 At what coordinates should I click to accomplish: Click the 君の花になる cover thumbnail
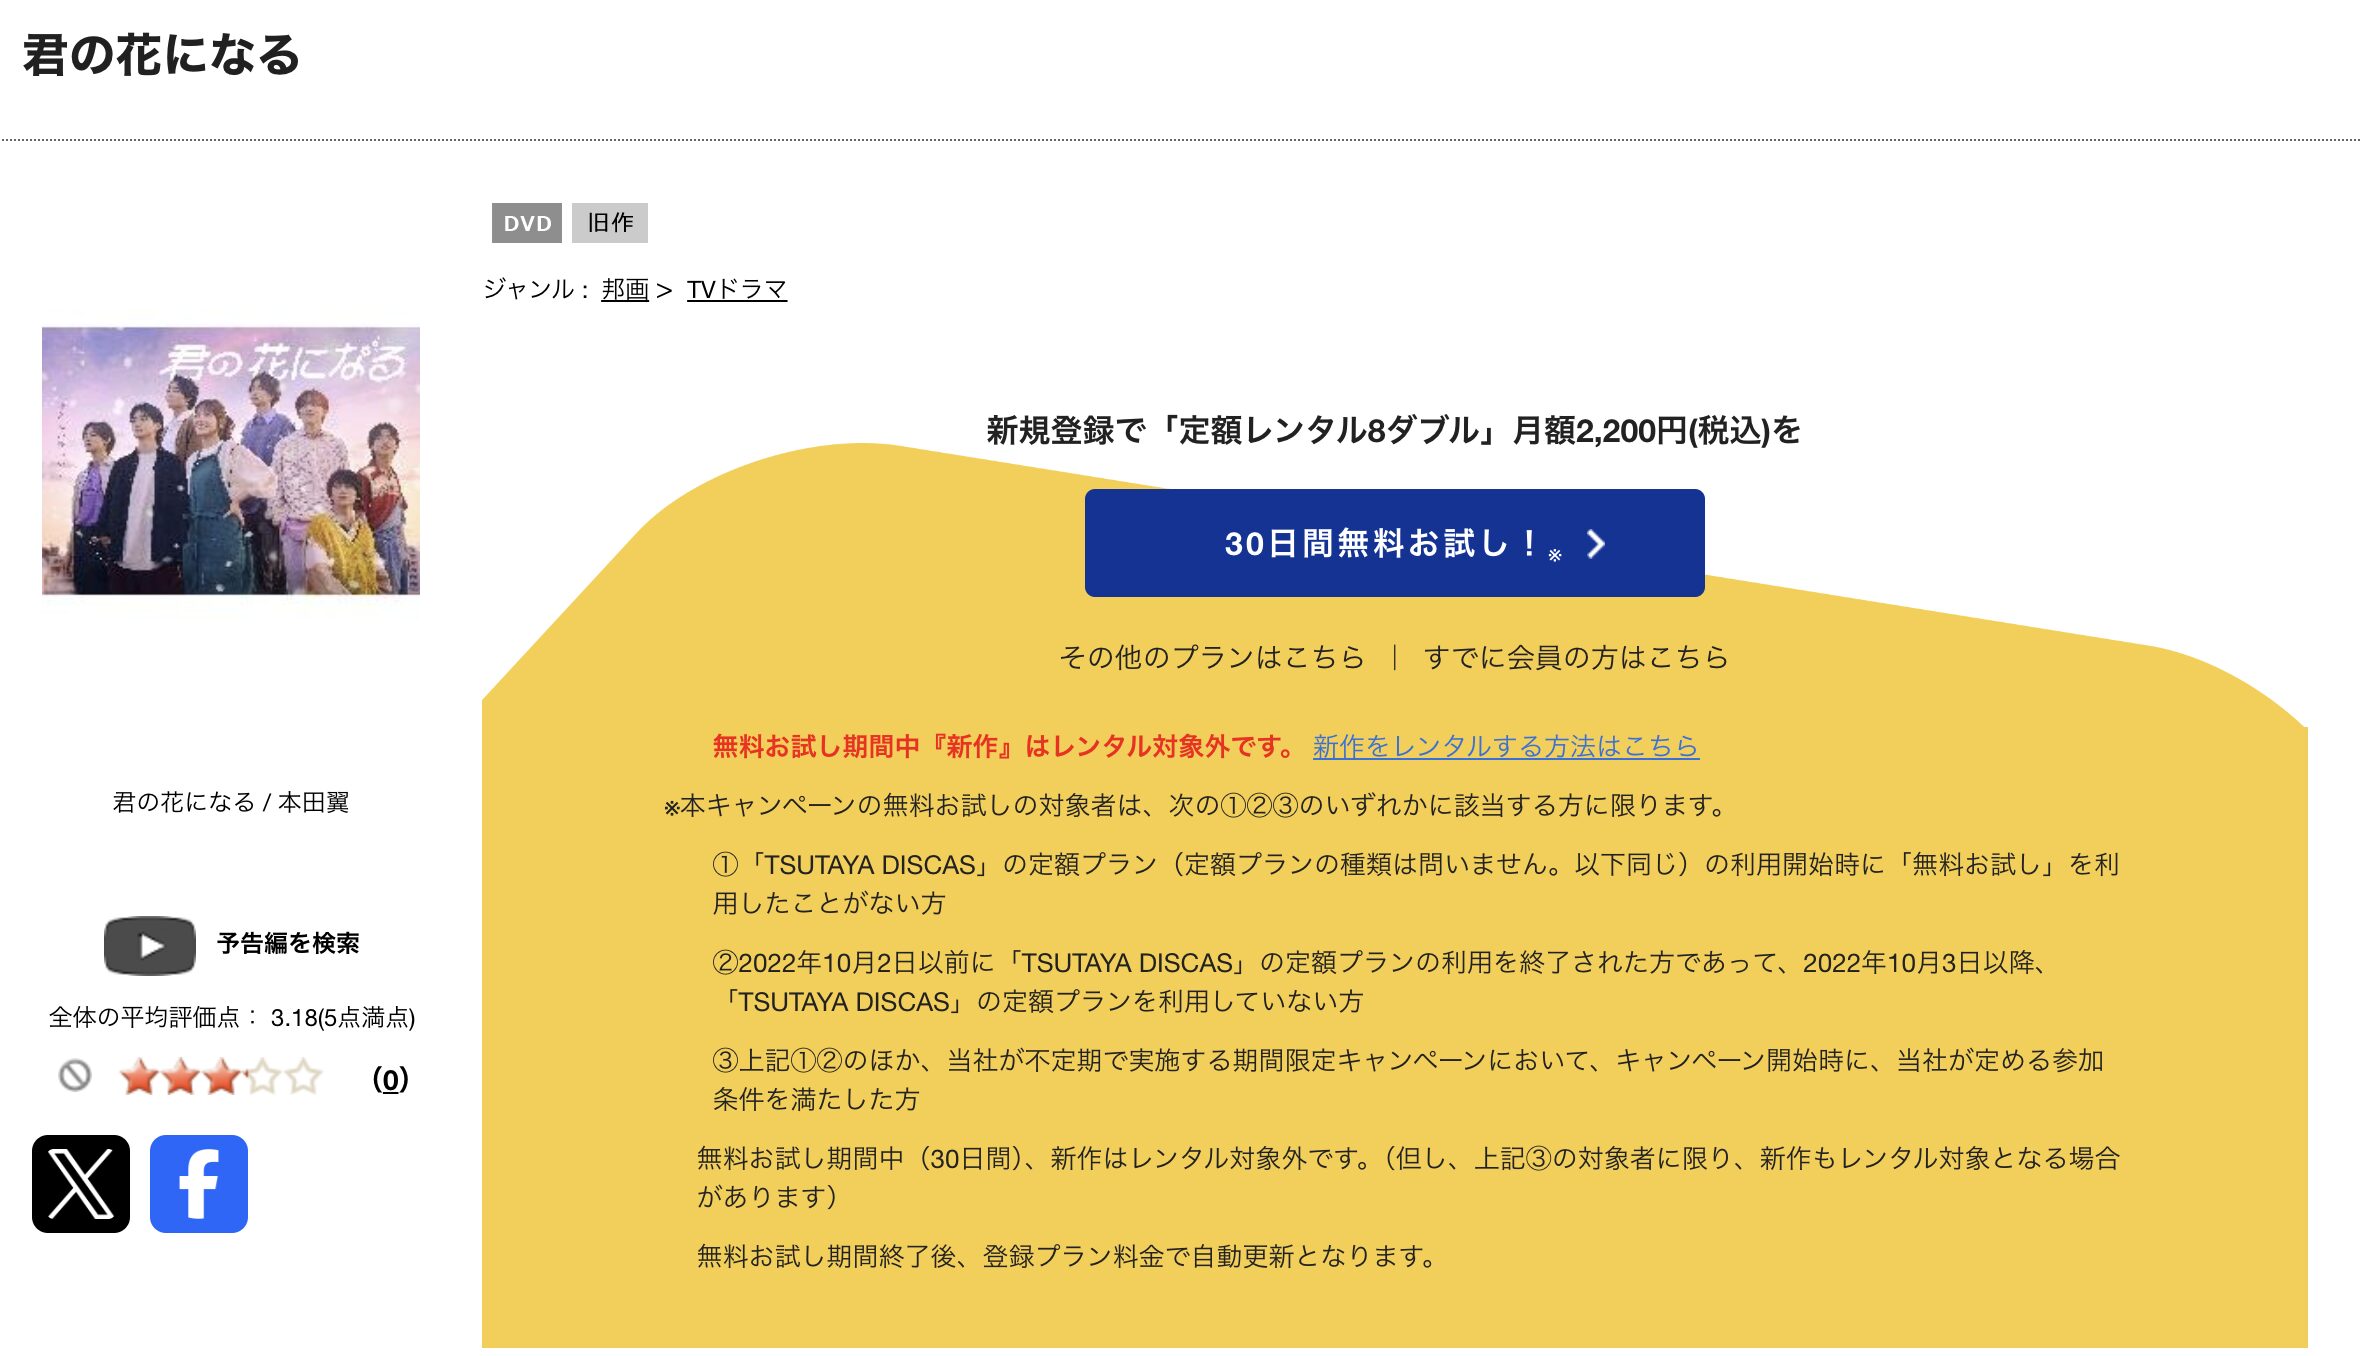(x=231, y=461)
